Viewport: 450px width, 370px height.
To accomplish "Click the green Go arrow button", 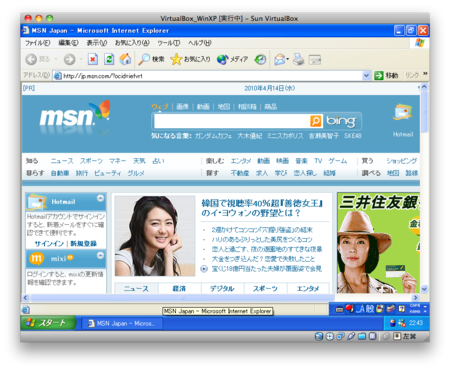I will [379, 76].
